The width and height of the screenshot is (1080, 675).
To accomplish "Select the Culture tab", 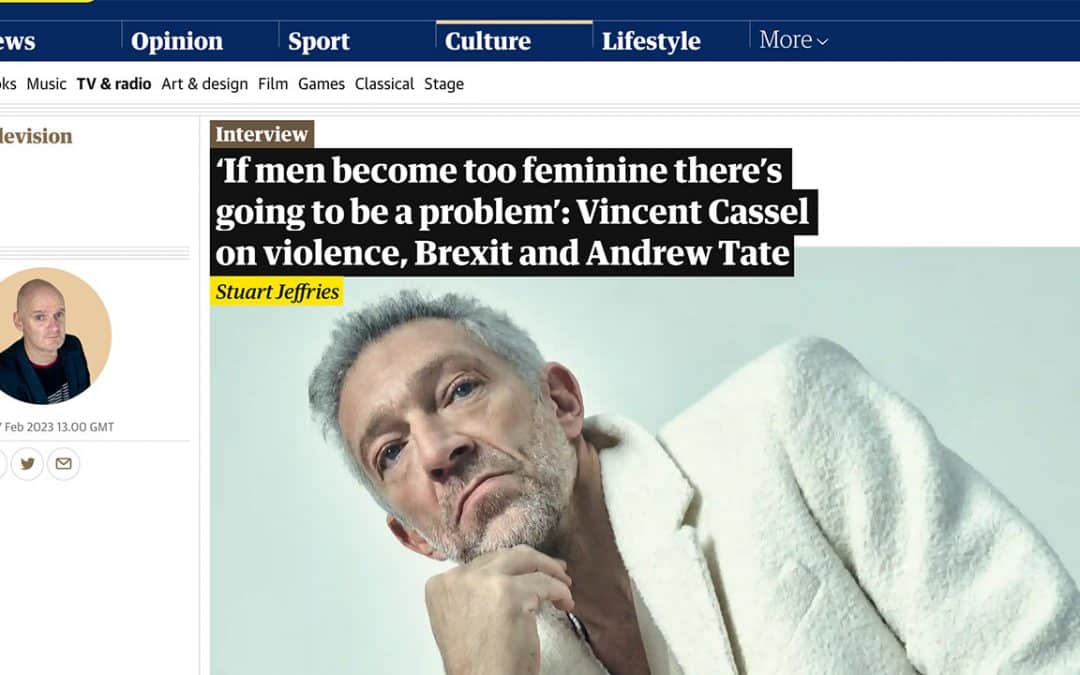I will pos(488,42).
